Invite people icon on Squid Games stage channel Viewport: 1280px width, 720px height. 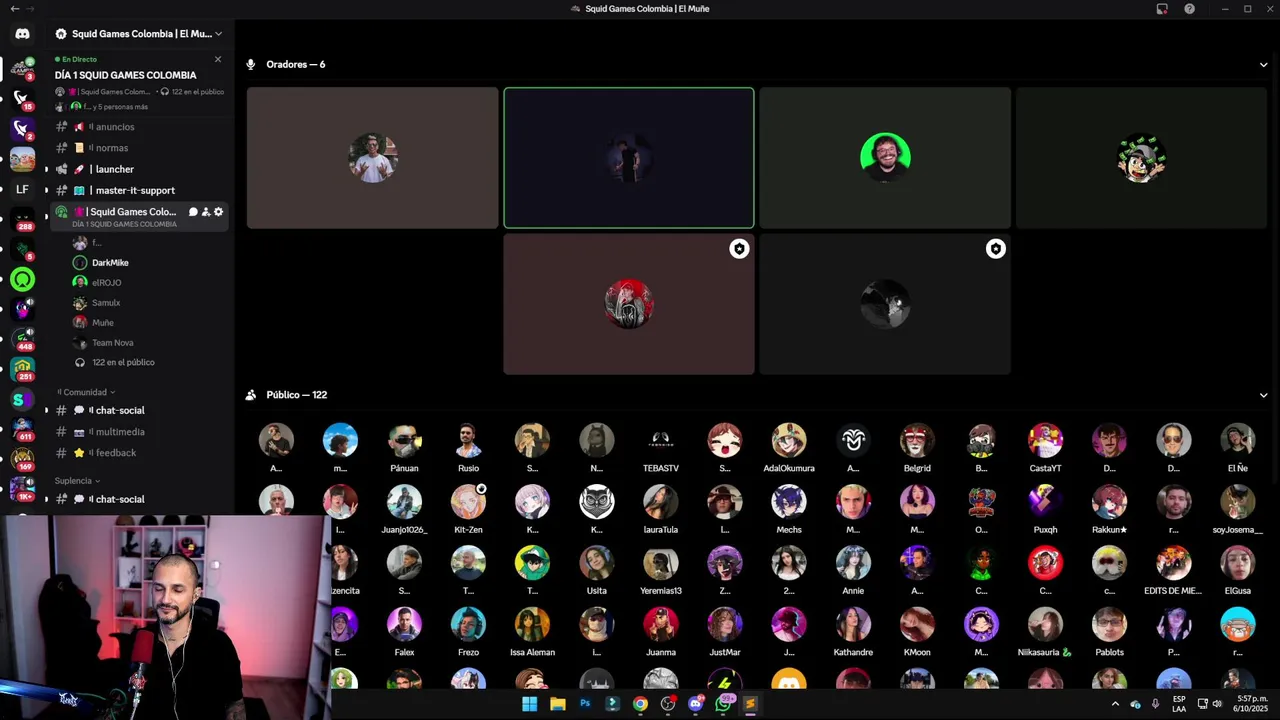[206, 212]
